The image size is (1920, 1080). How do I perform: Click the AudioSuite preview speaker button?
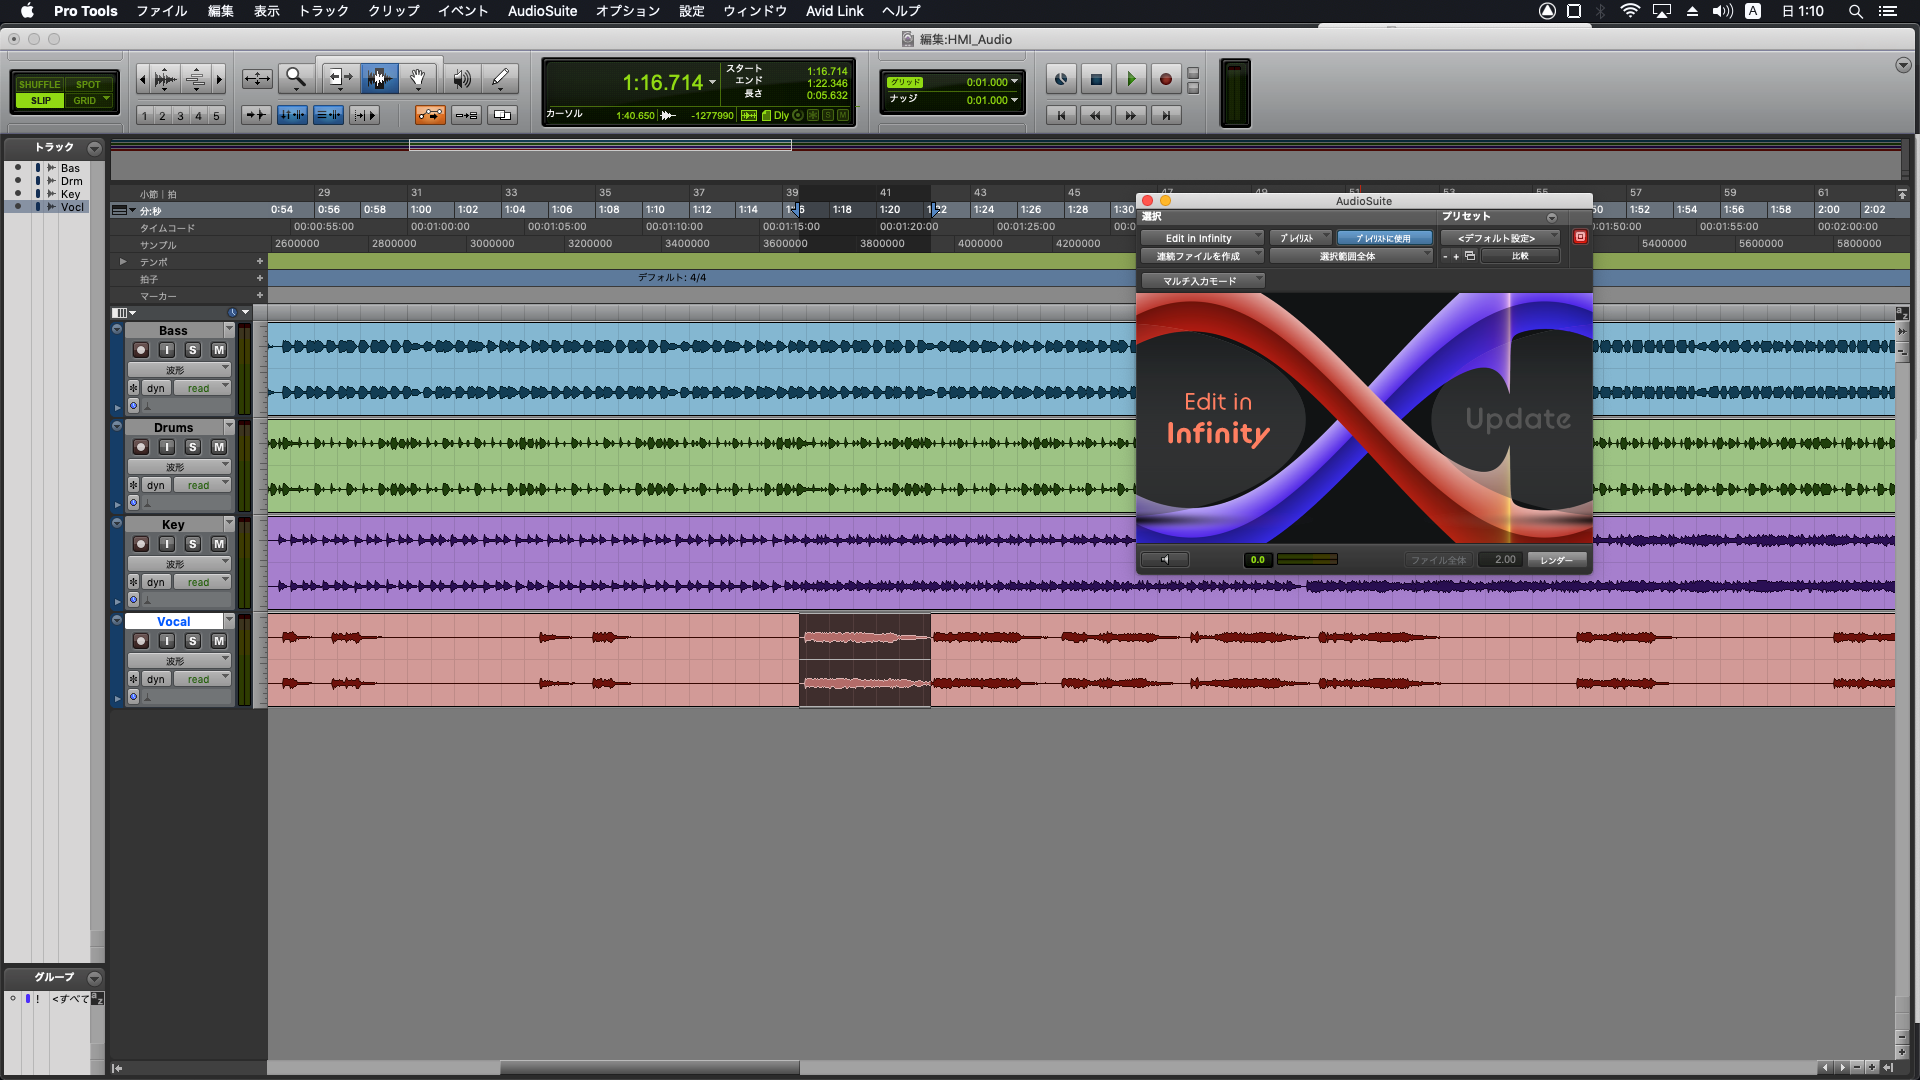click(1165, 560)
